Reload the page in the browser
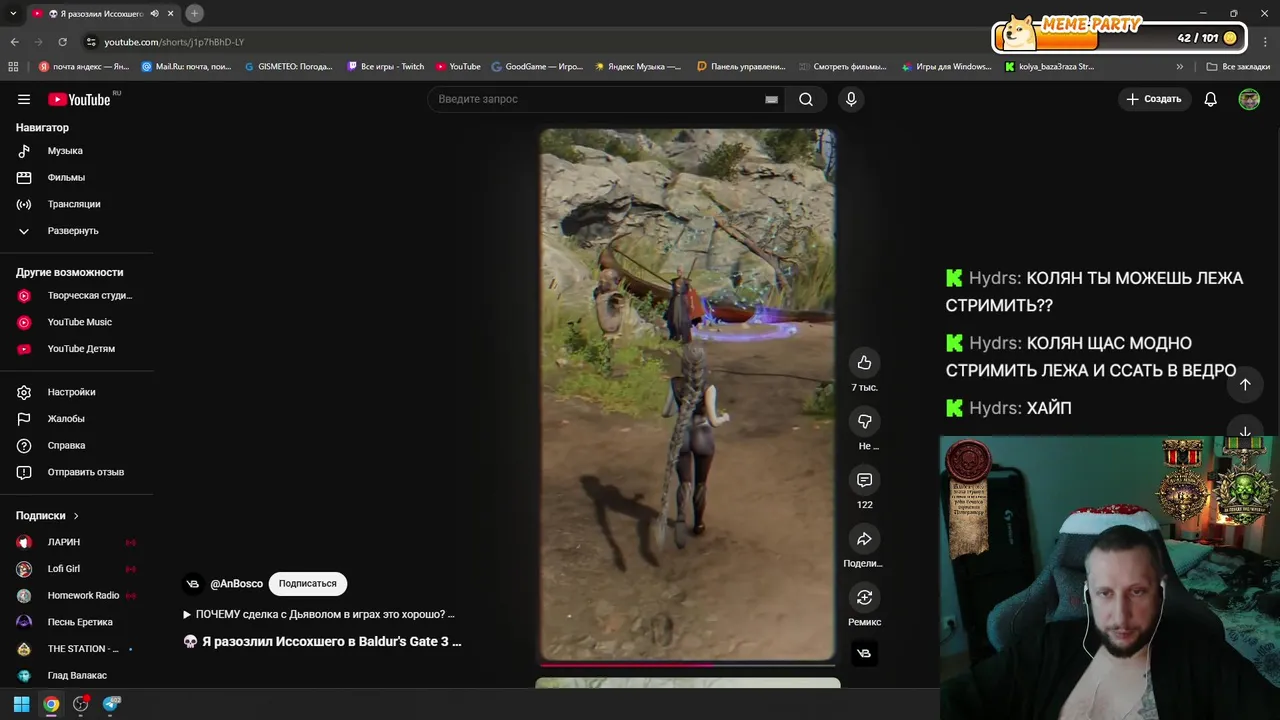Screen dimensions: 1280x720 pyautogui.click(x=62, y=42)
